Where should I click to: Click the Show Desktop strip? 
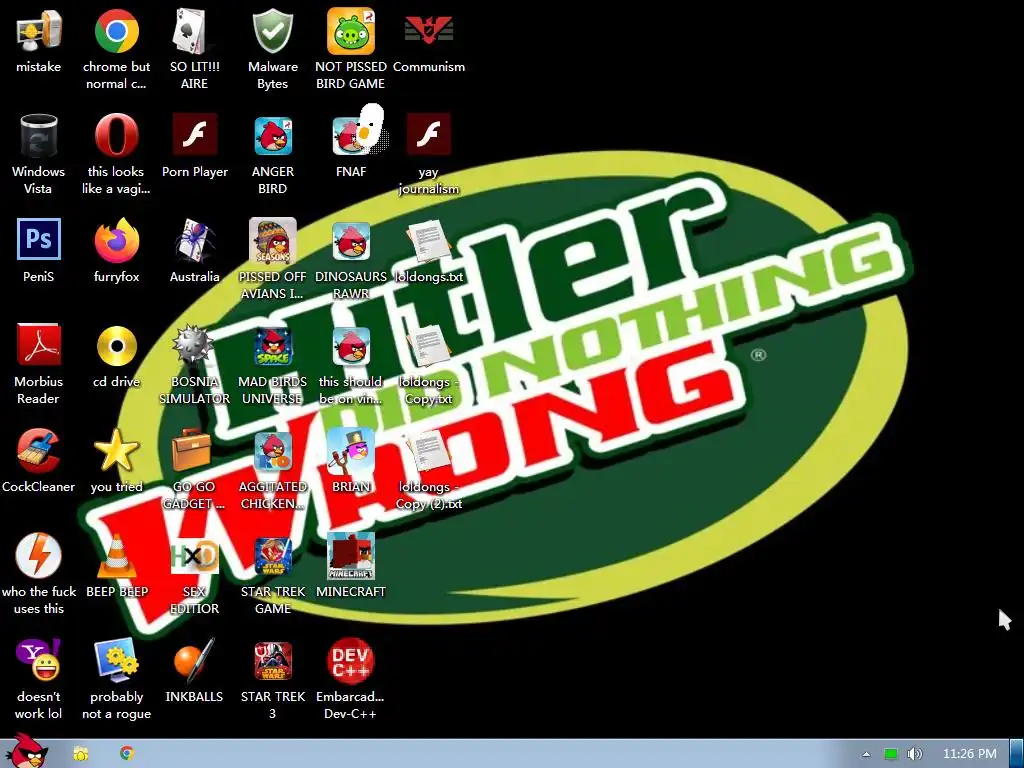pyautogui.click(x=1017, y=754)
